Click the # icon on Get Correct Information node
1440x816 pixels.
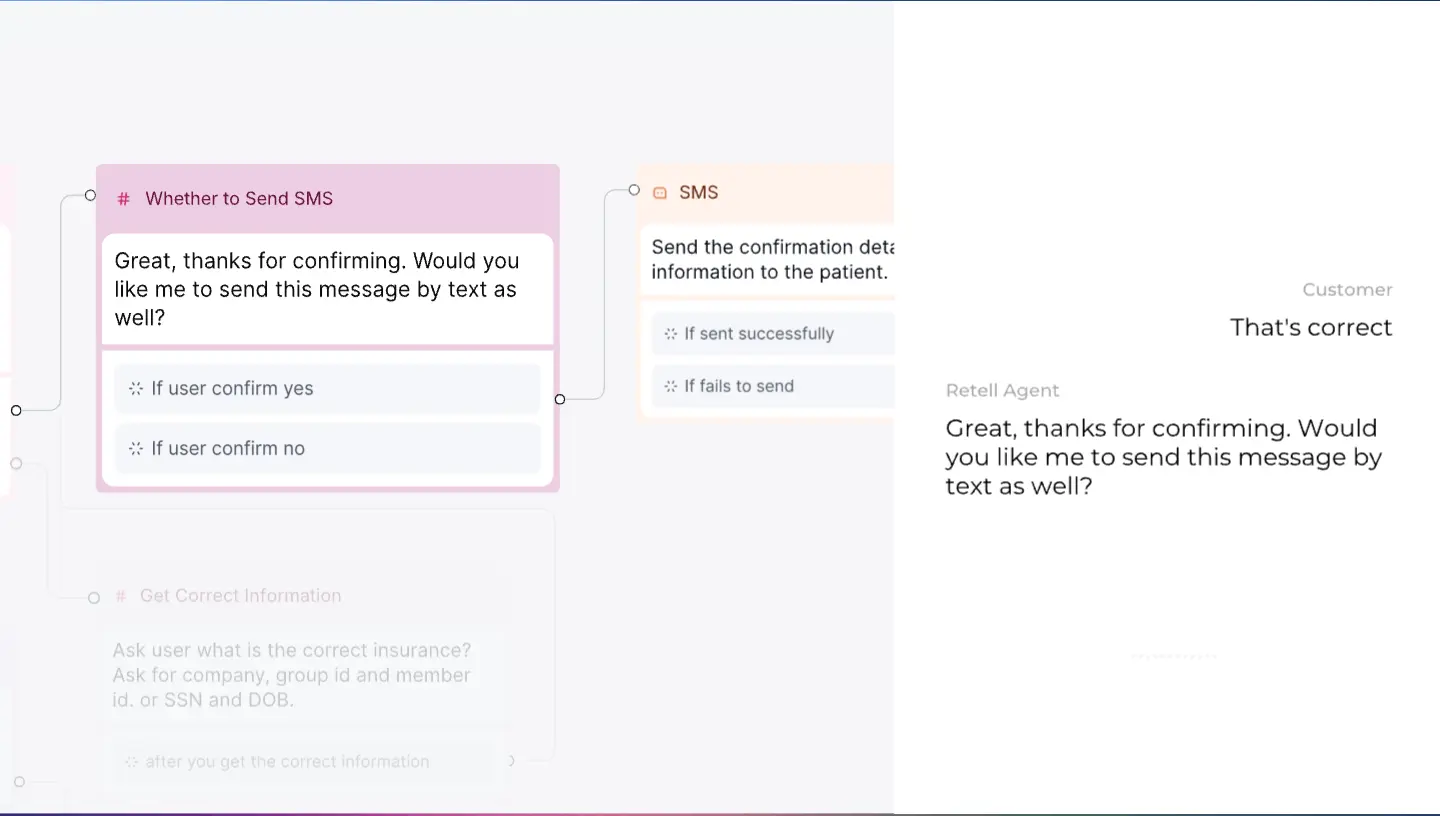coord(119,595)
